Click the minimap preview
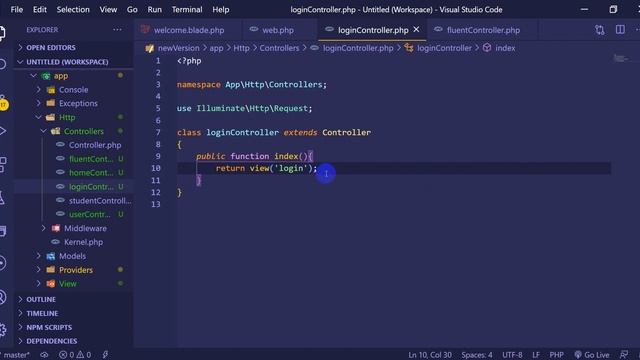 (x=621, y=59)
